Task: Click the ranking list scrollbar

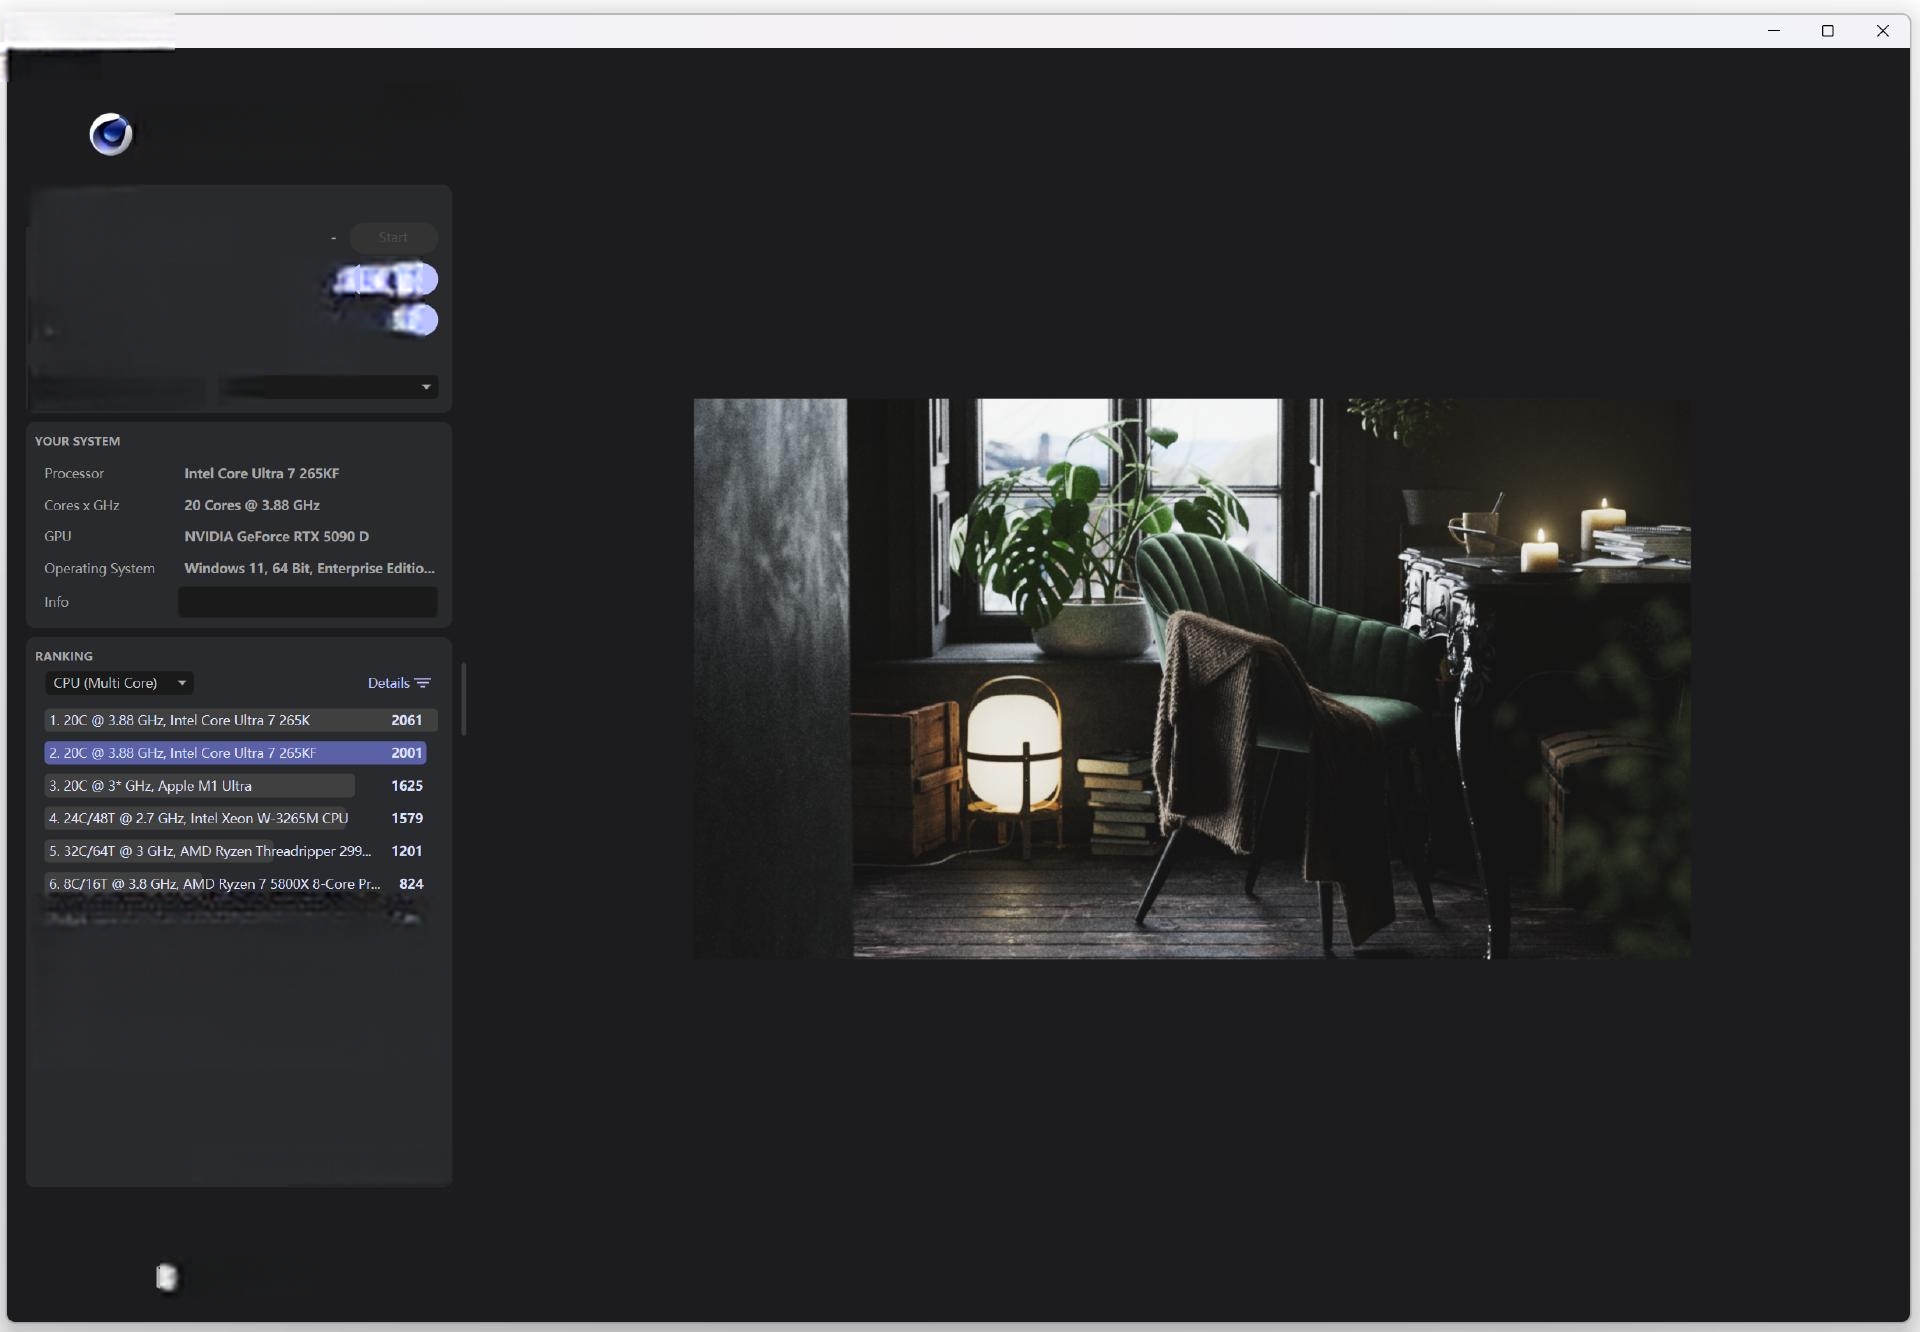Action: coord(464,698)
